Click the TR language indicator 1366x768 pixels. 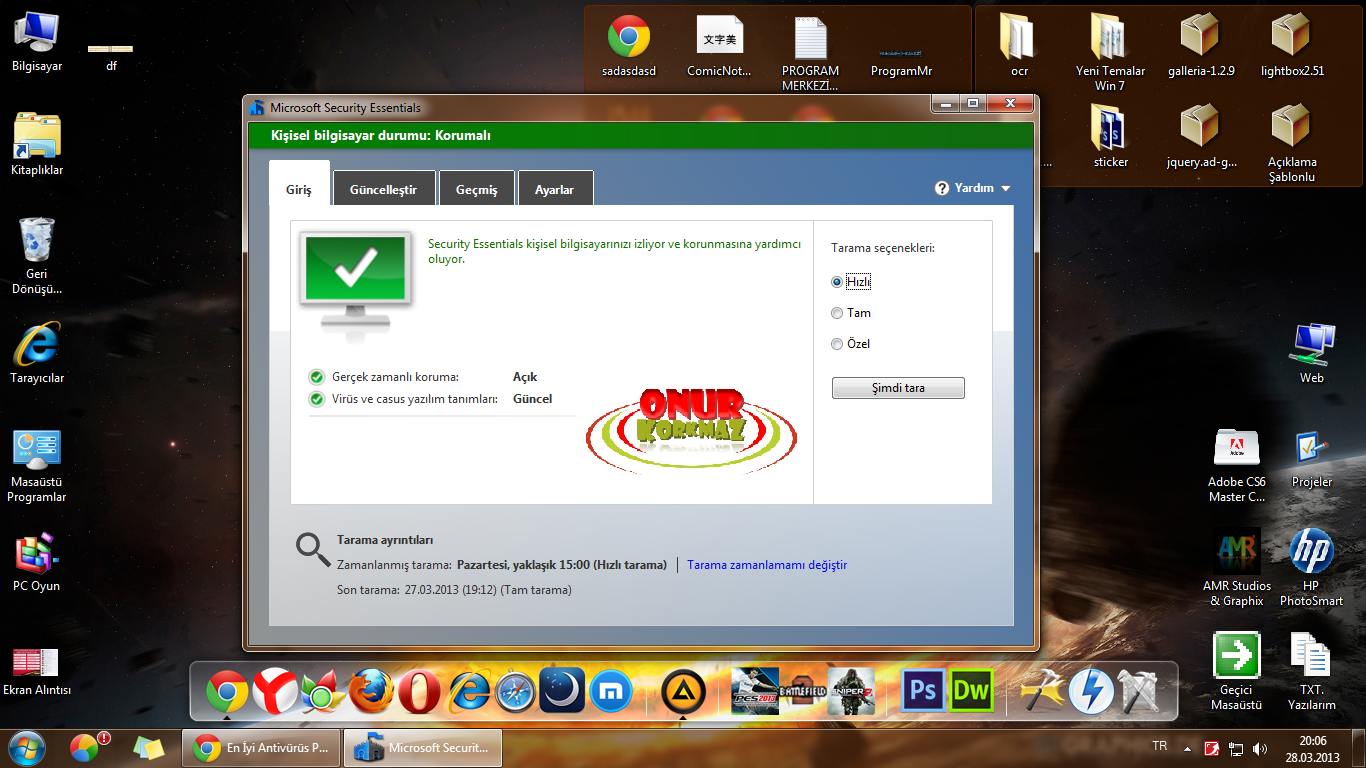(1159, 747)
